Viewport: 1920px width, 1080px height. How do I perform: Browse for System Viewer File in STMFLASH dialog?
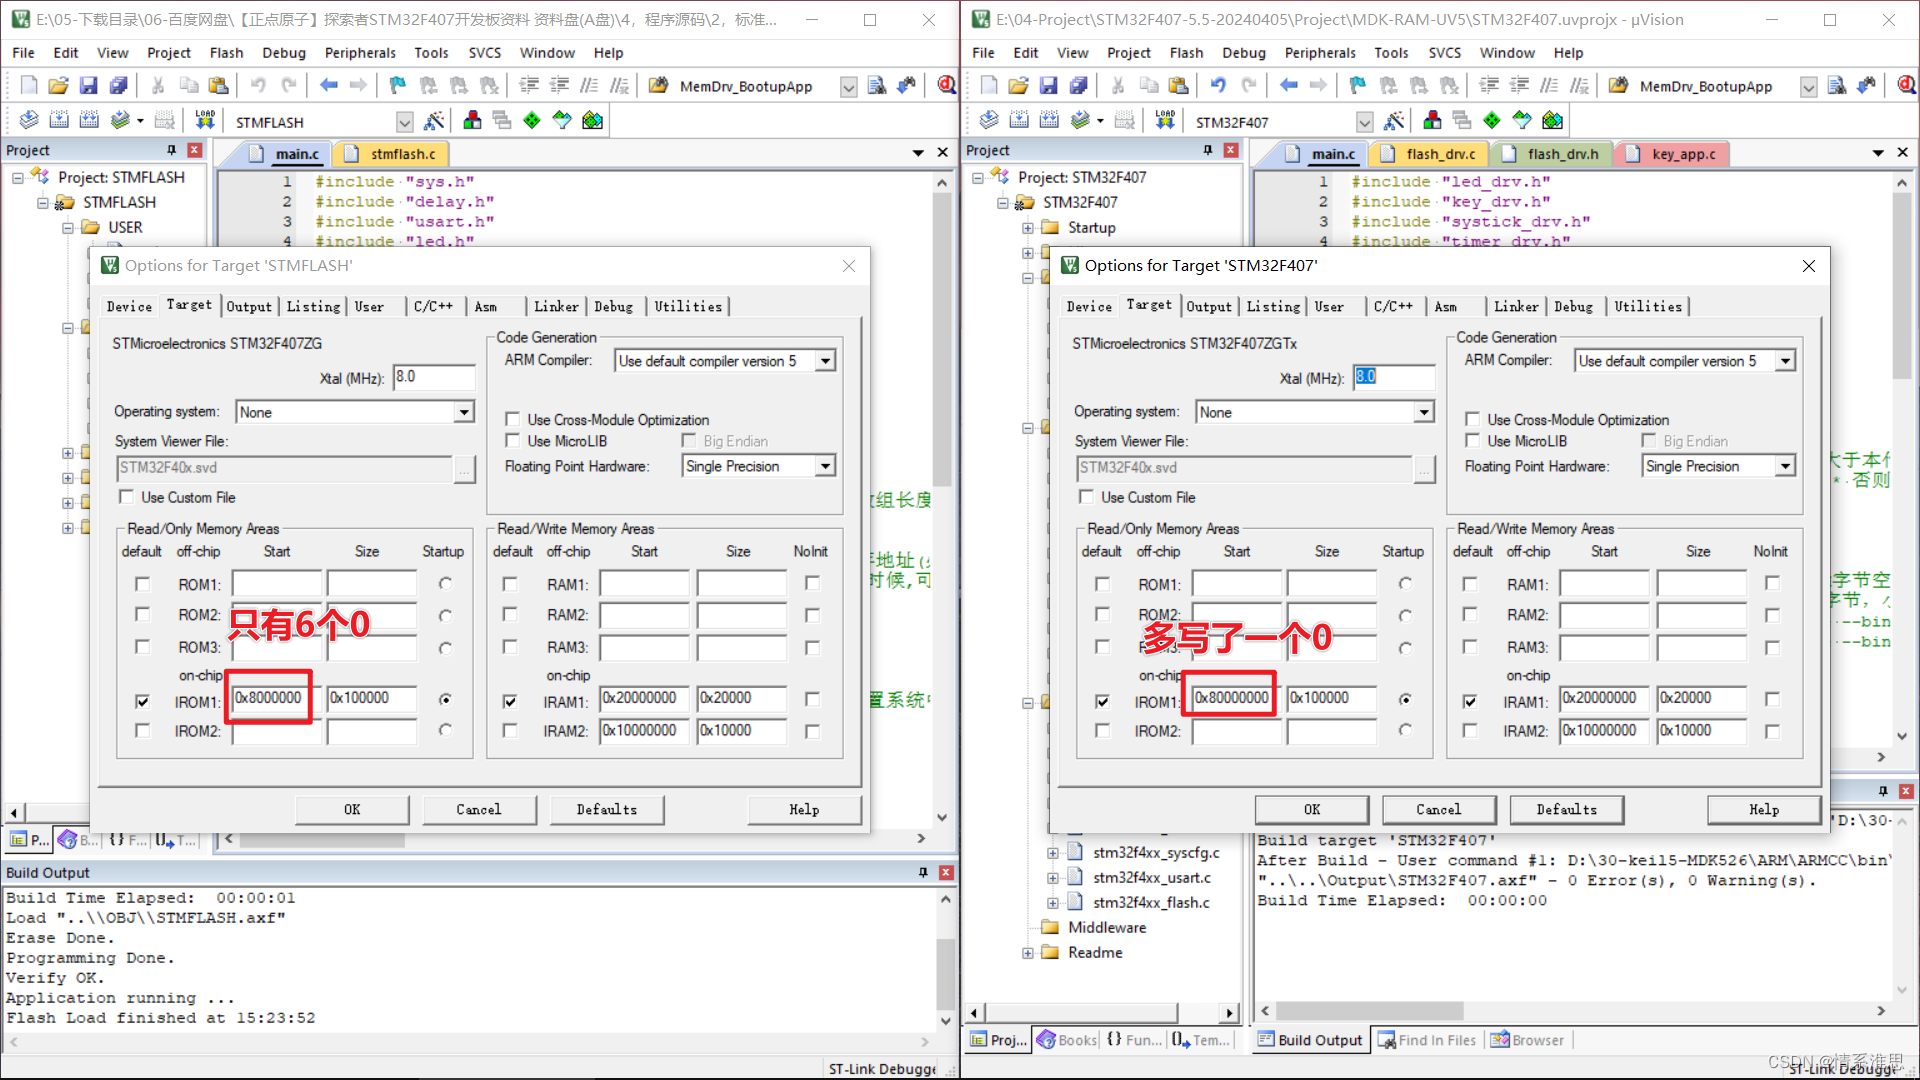[x=464, y=468]
